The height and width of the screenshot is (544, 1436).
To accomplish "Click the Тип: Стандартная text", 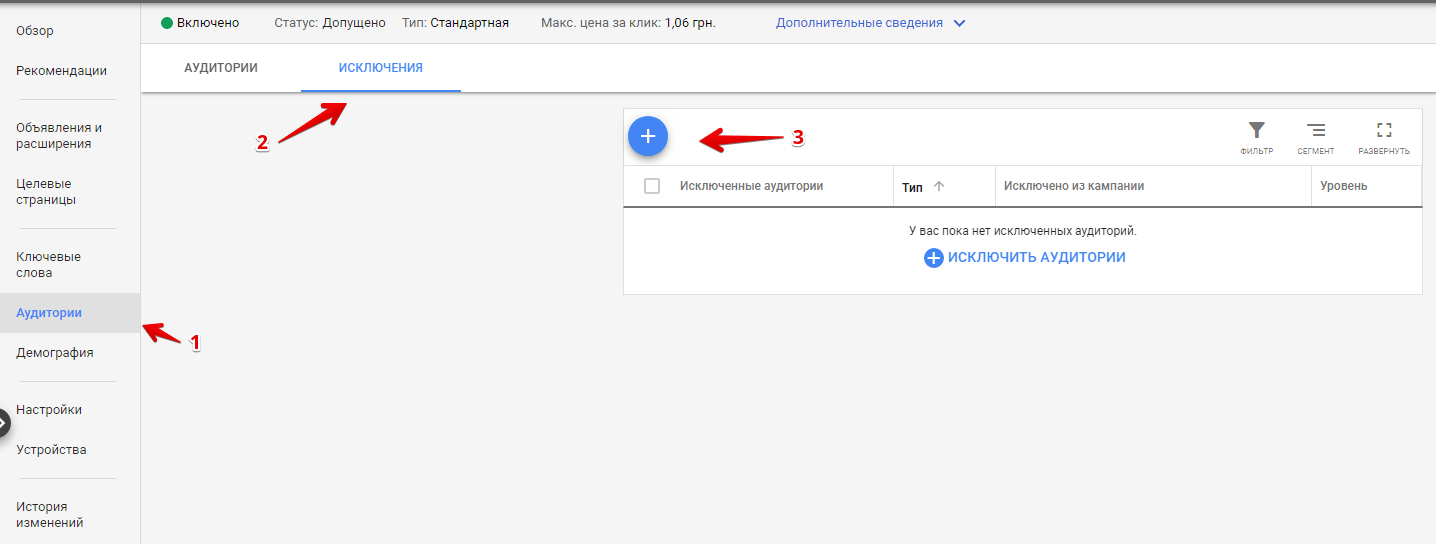I will [x=455, y=23].
